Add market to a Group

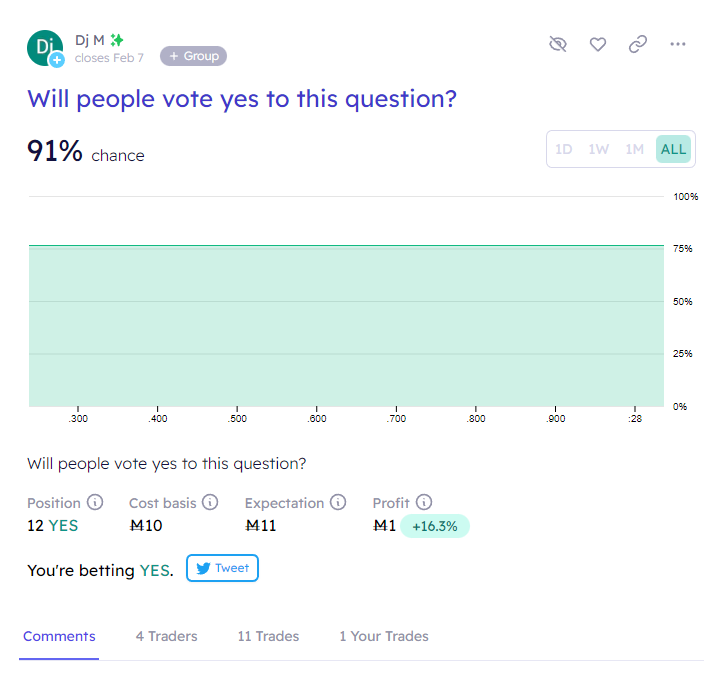(x=194, y=56)
